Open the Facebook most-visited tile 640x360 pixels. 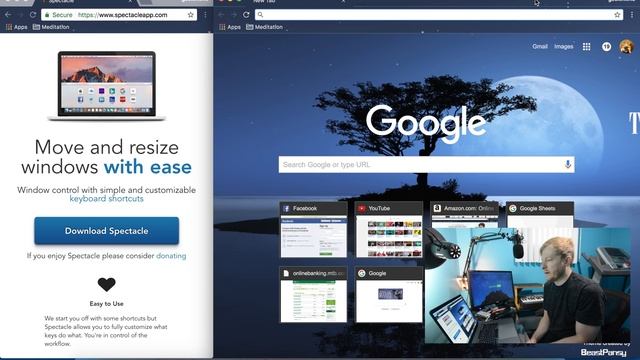click(313, 229)
